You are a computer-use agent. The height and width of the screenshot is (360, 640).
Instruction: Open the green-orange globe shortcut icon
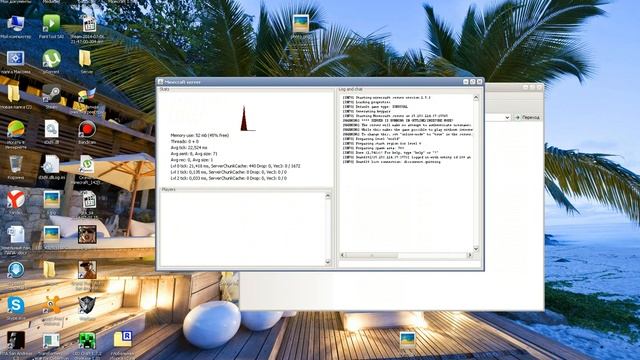coord(16,129)
